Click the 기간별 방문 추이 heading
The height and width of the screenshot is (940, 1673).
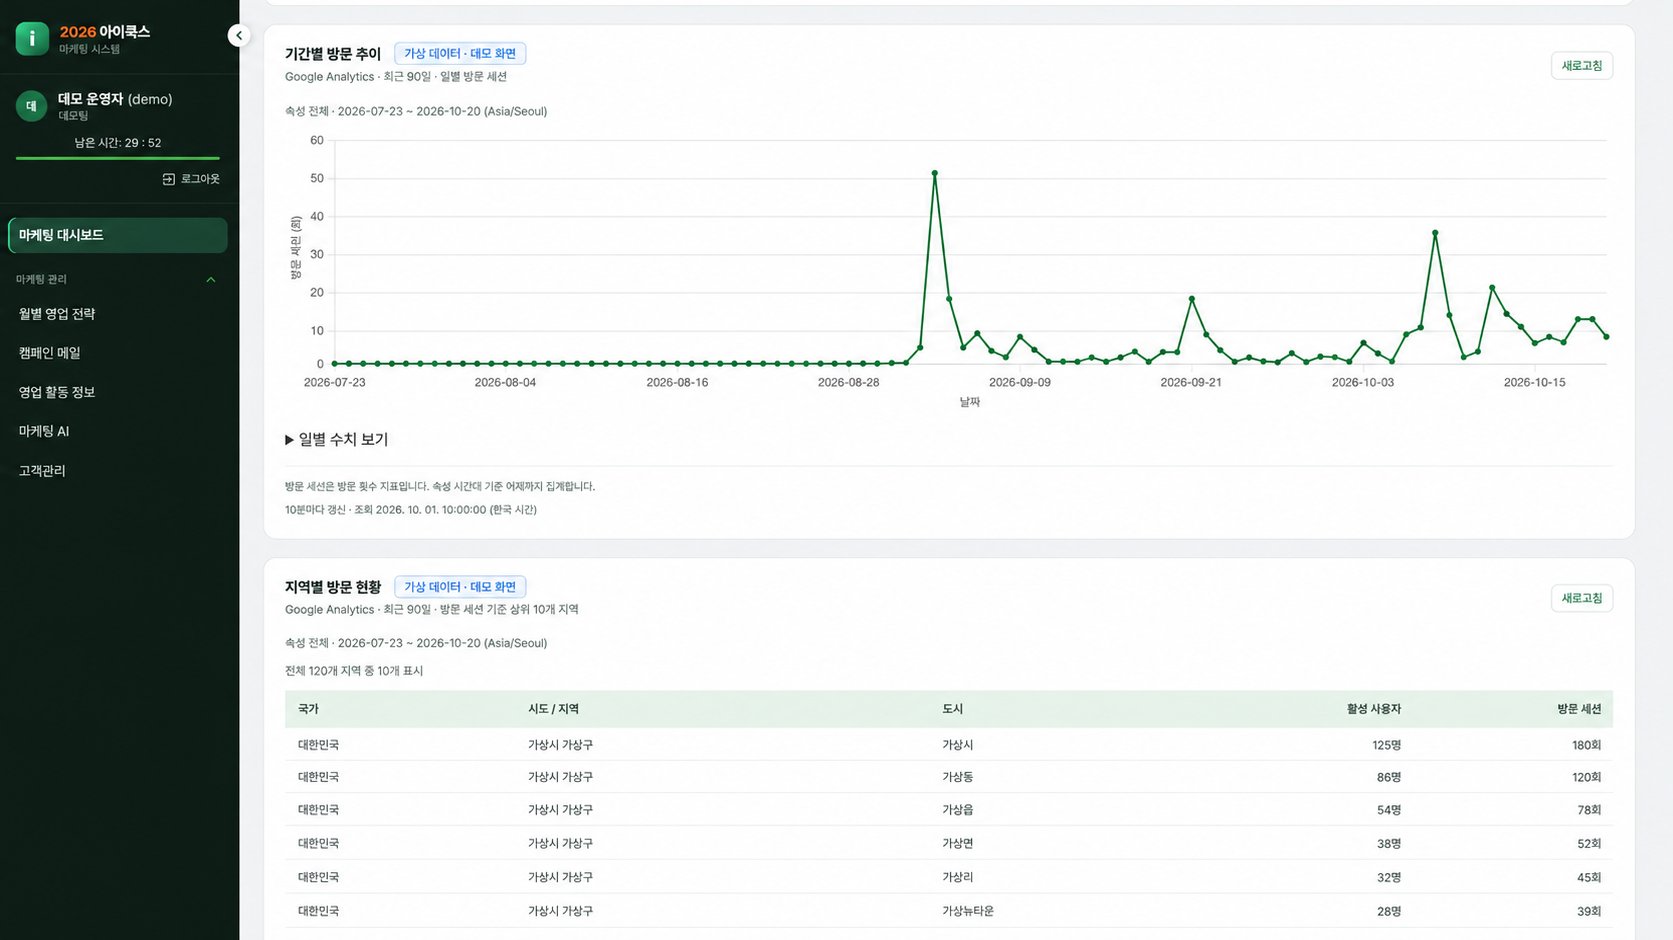(x=333, y=54)
